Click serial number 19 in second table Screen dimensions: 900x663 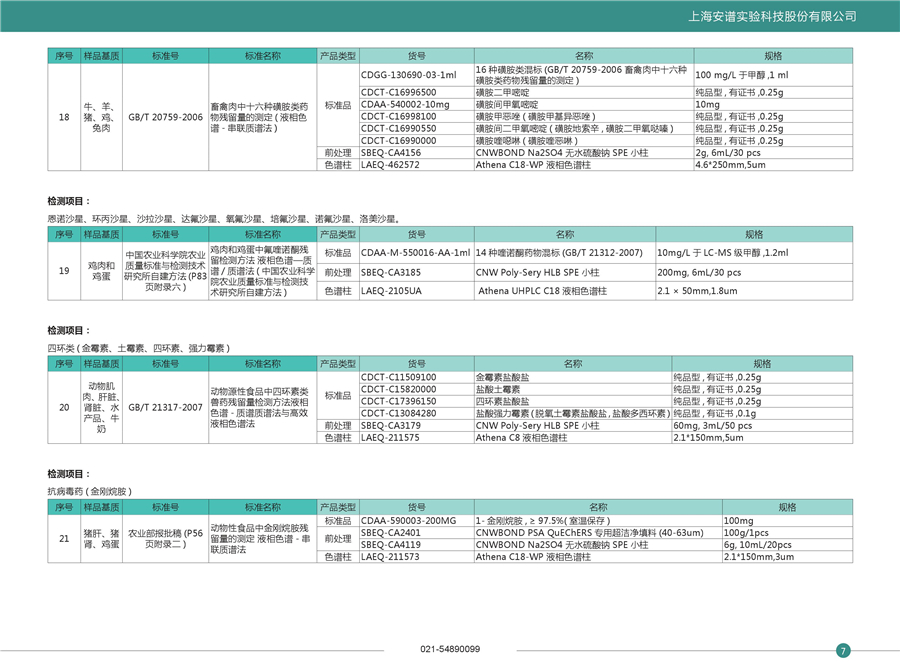[x=64, y=270]
